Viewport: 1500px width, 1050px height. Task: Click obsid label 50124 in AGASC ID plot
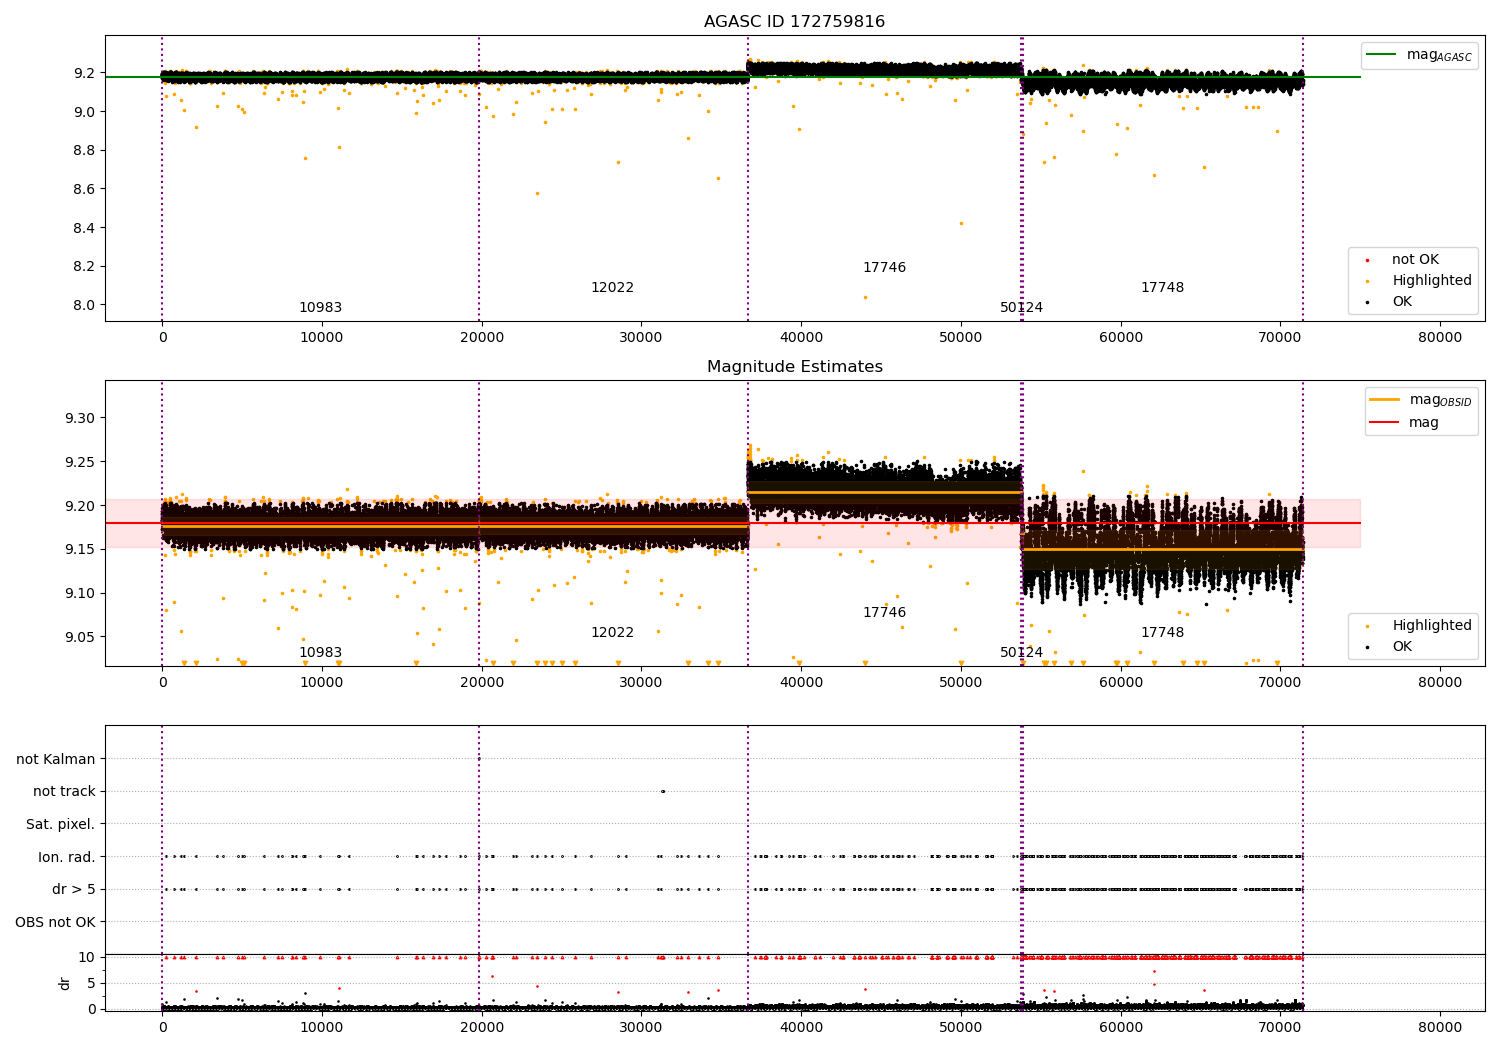tap(1021, 308)
